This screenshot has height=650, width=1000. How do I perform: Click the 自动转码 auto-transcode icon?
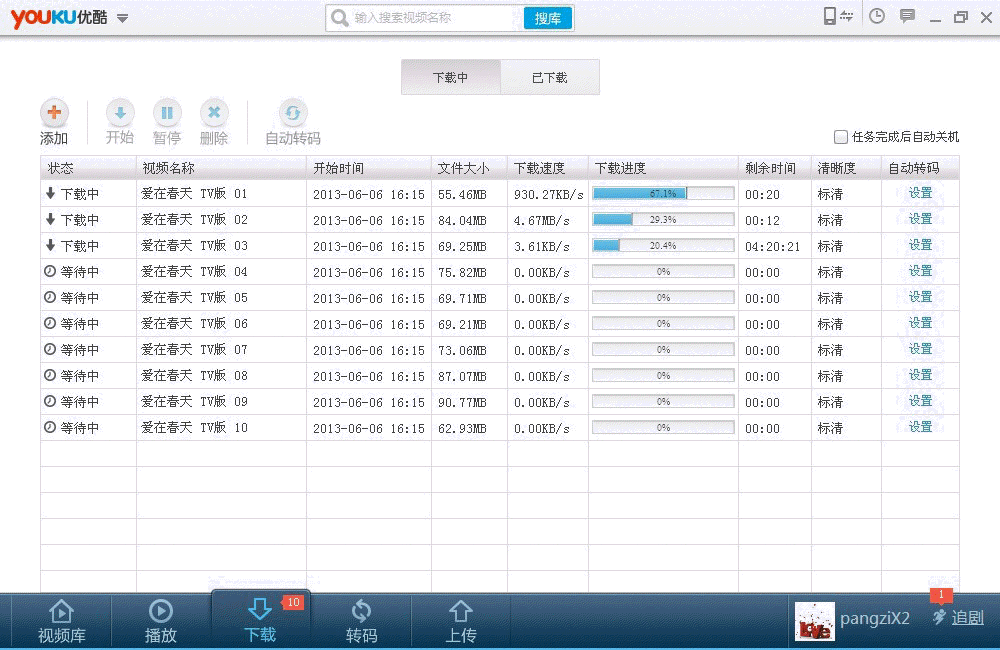292,113
